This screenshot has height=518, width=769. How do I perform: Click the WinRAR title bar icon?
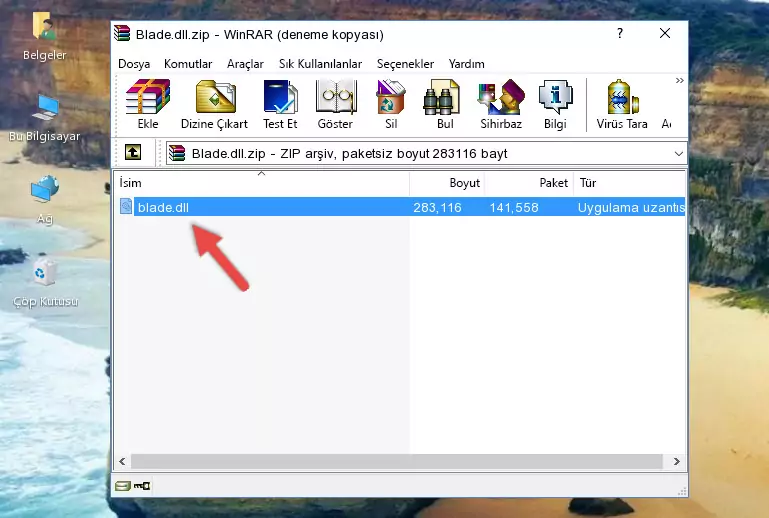(x=122, y=33)
